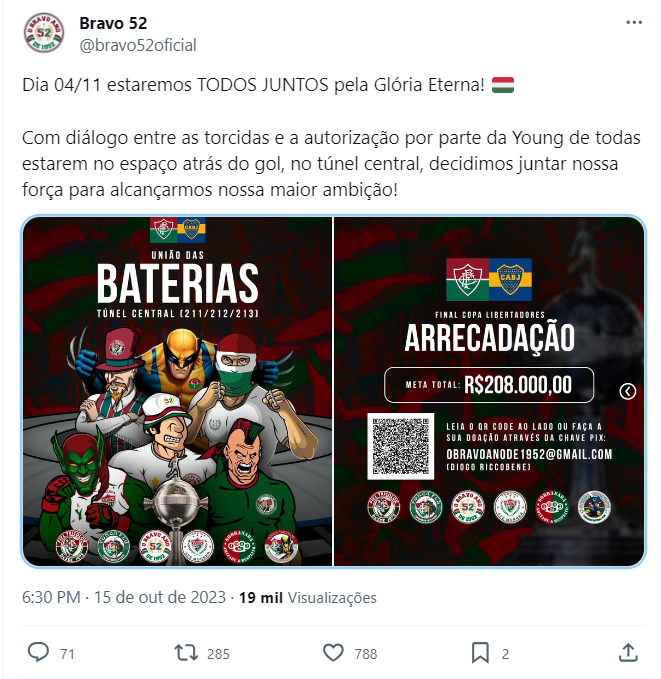Click the Bravo 52 display name

point(113,23)
